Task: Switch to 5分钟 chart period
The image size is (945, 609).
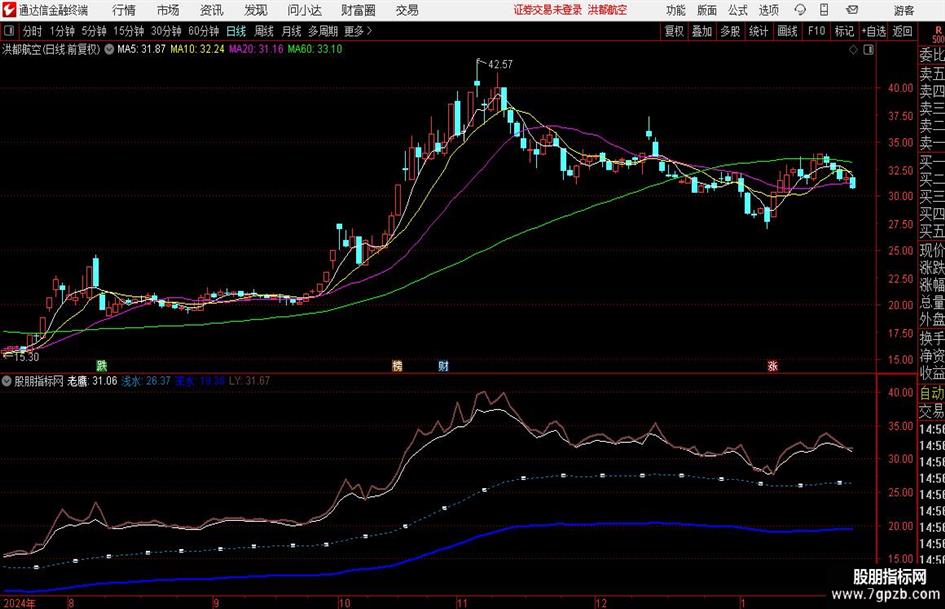Action: [93, 31]
